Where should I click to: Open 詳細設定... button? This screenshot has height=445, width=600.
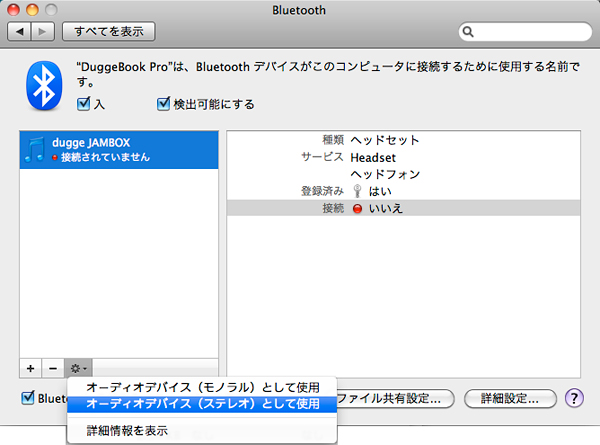tap(510, 399)
